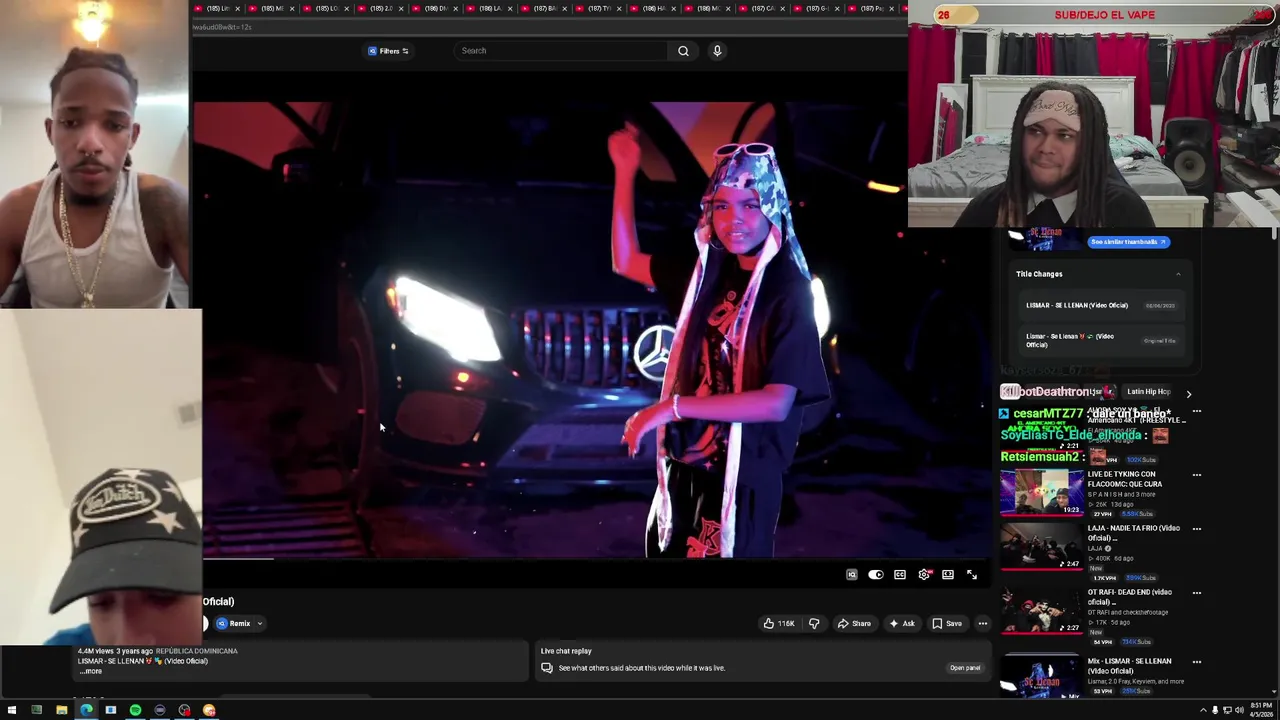Screen dimensions: 1280x720
Task: Open Mix - LISMAR - SE LLENAN playlist title
Action: (1129, 666)
